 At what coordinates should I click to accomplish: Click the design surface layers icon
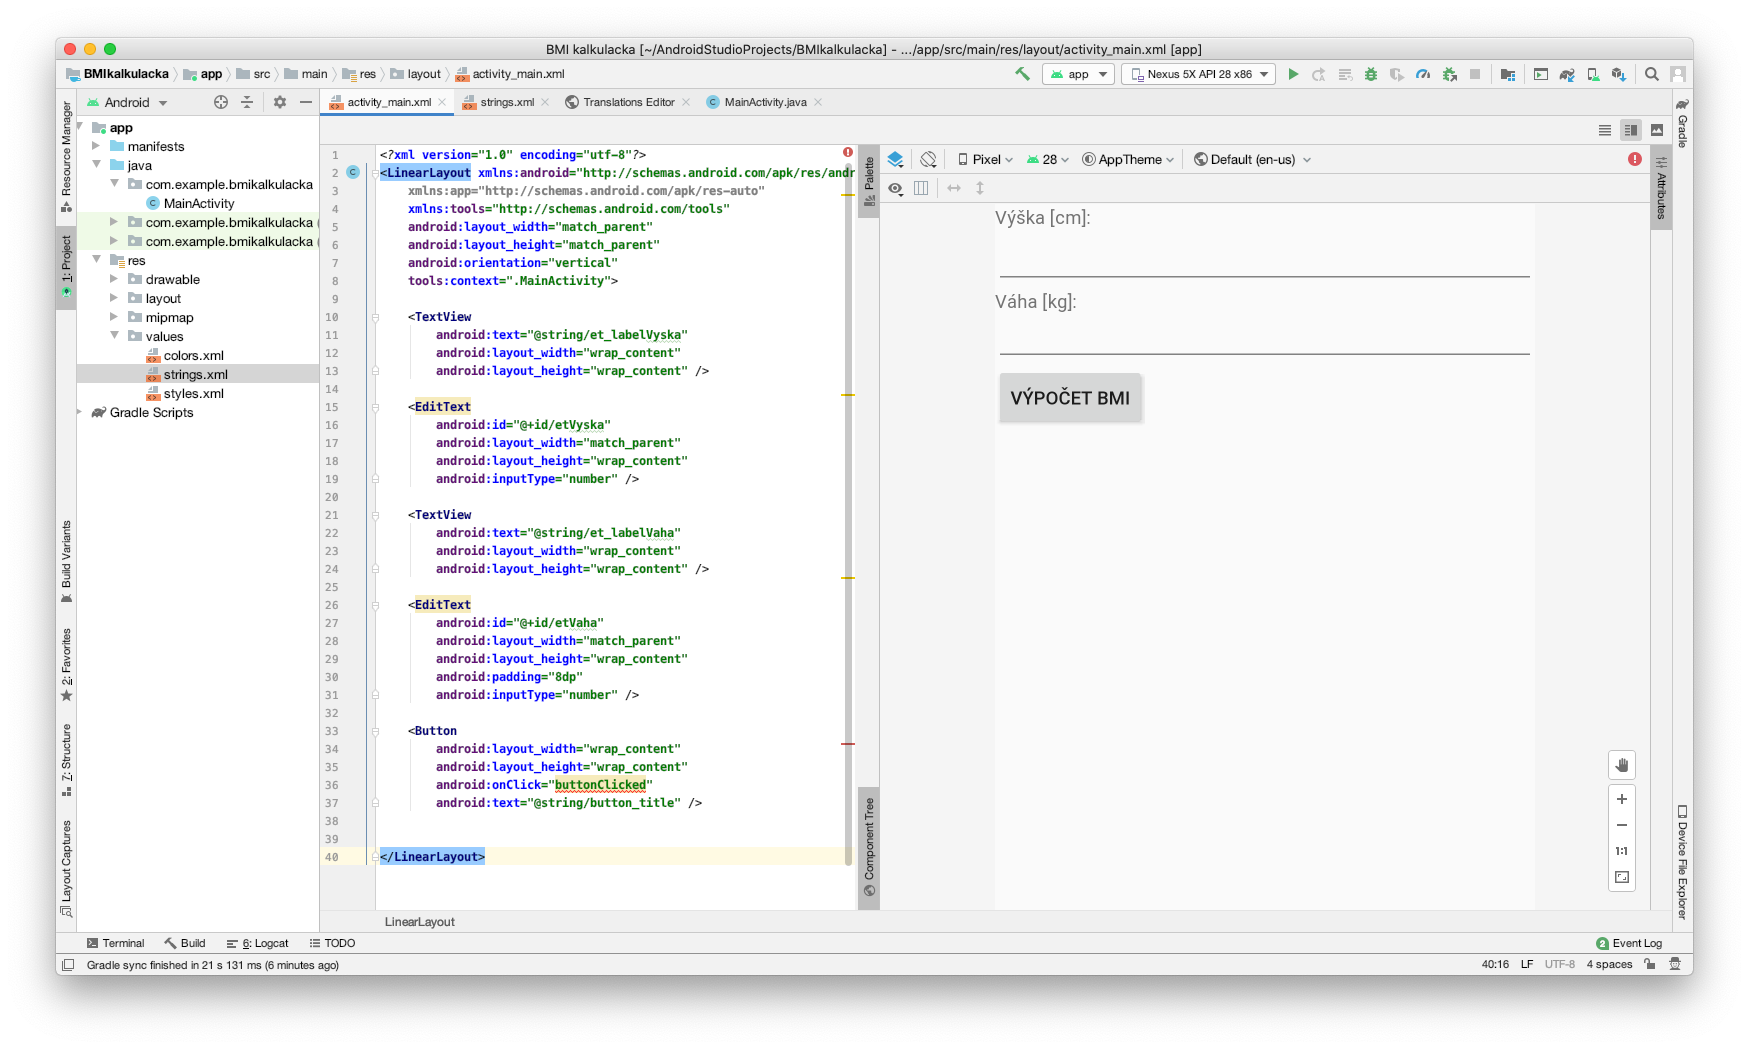click(x=895, y=159)
